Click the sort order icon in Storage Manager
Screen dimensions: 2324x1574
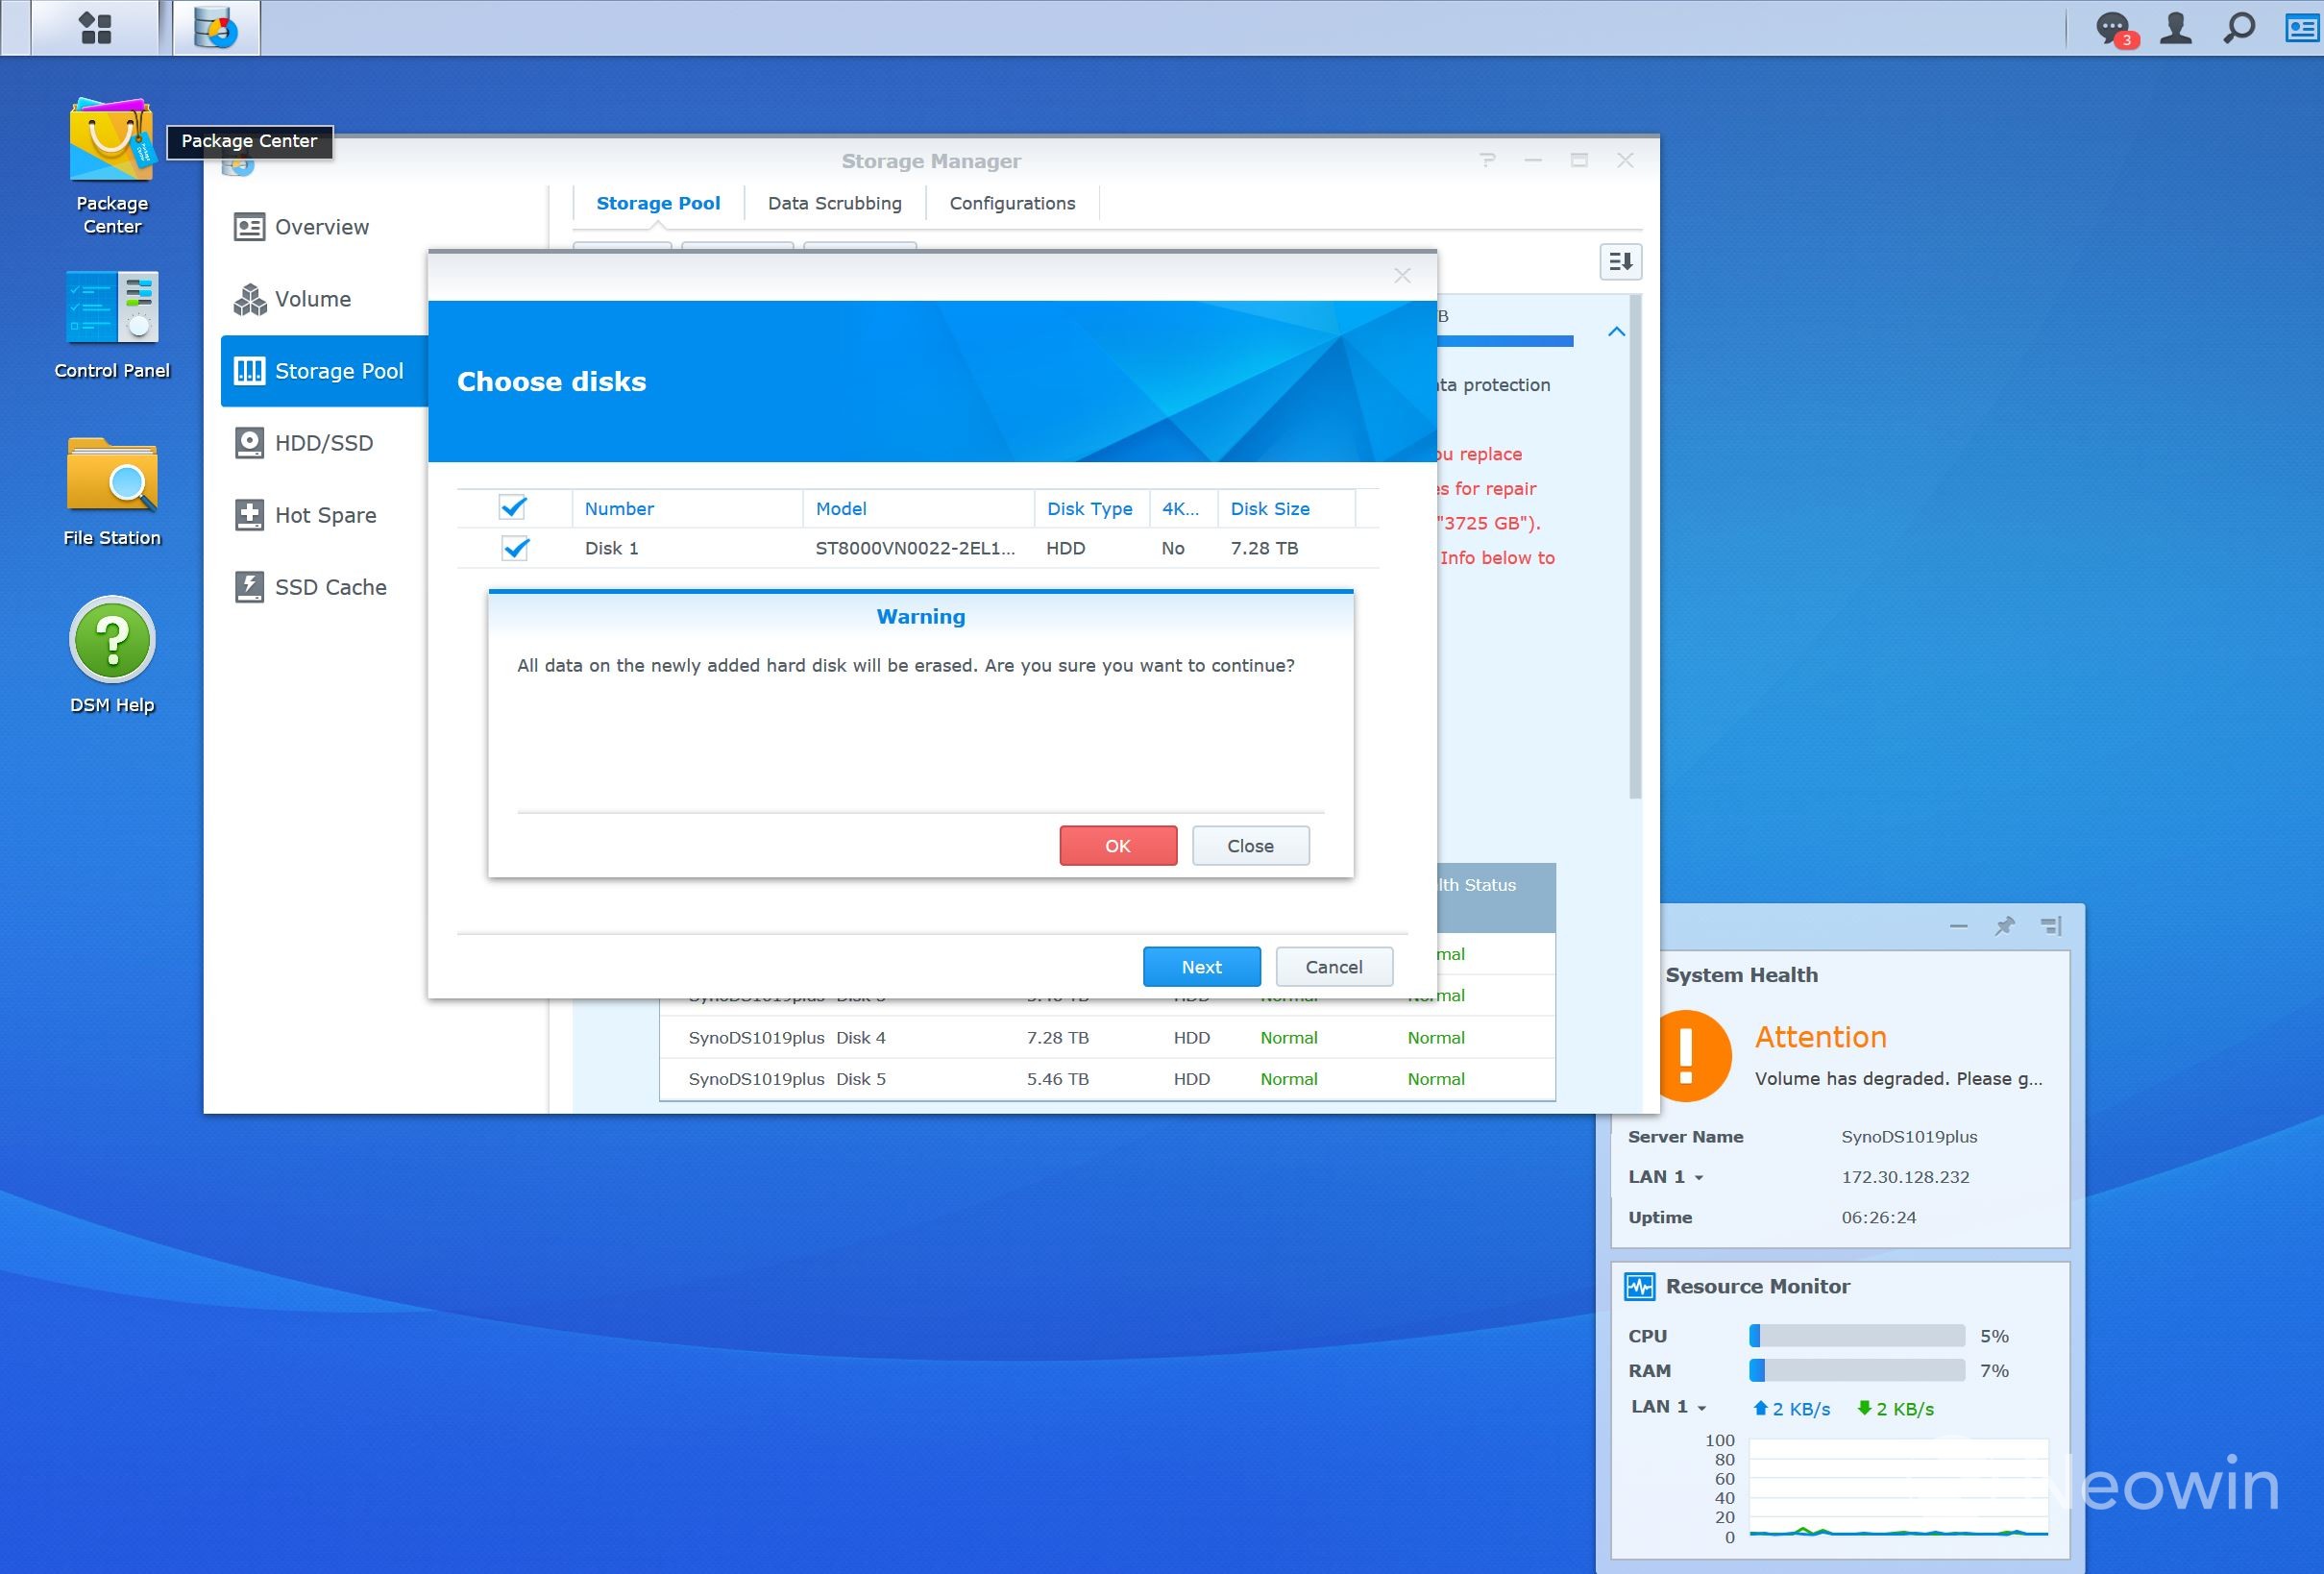point(1620,262)
